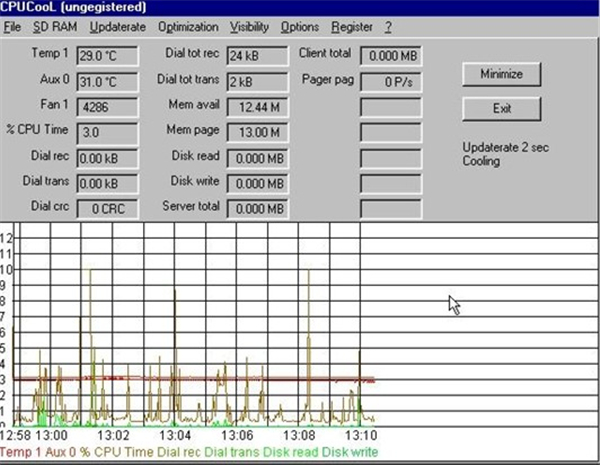This screenshot has height=465, width=600.
Task: Click the Temp 1 value field
Action: pos(106,53)
